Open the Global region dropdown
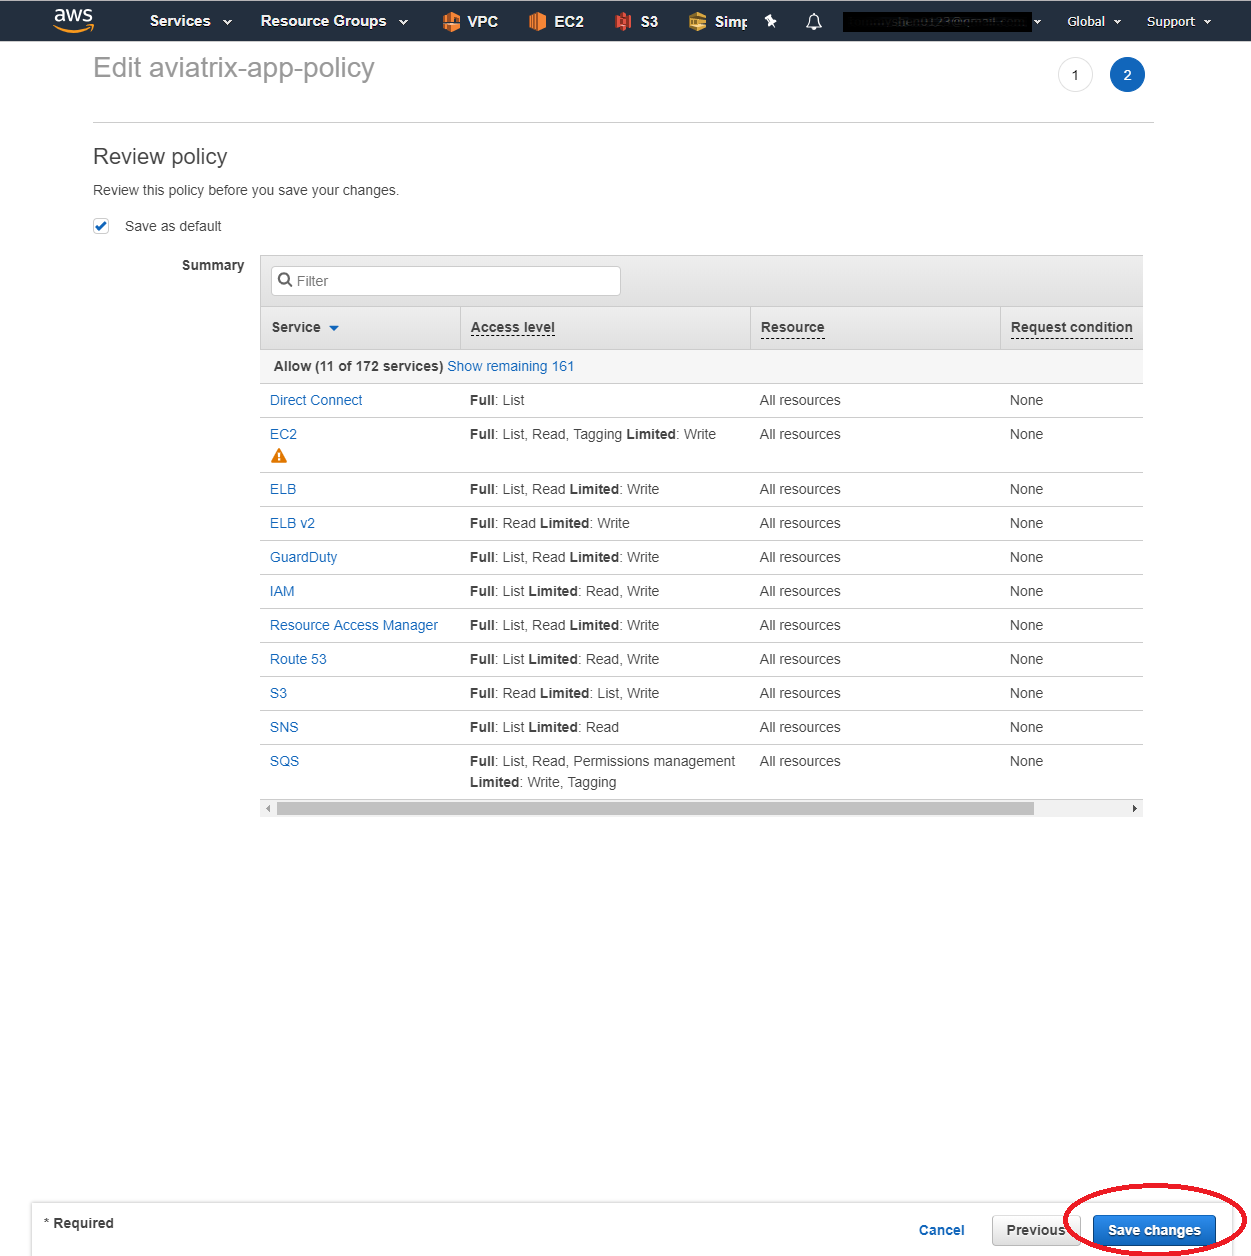The width and height of the screenshot is (1251, 1256). pos(1093,21)
